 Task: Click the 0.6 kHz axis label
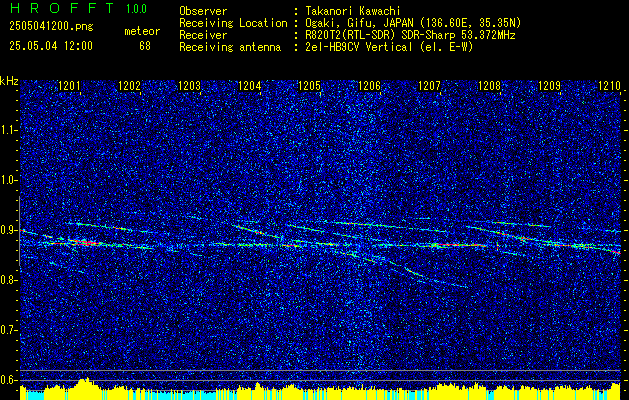click(x=9, y=380)
